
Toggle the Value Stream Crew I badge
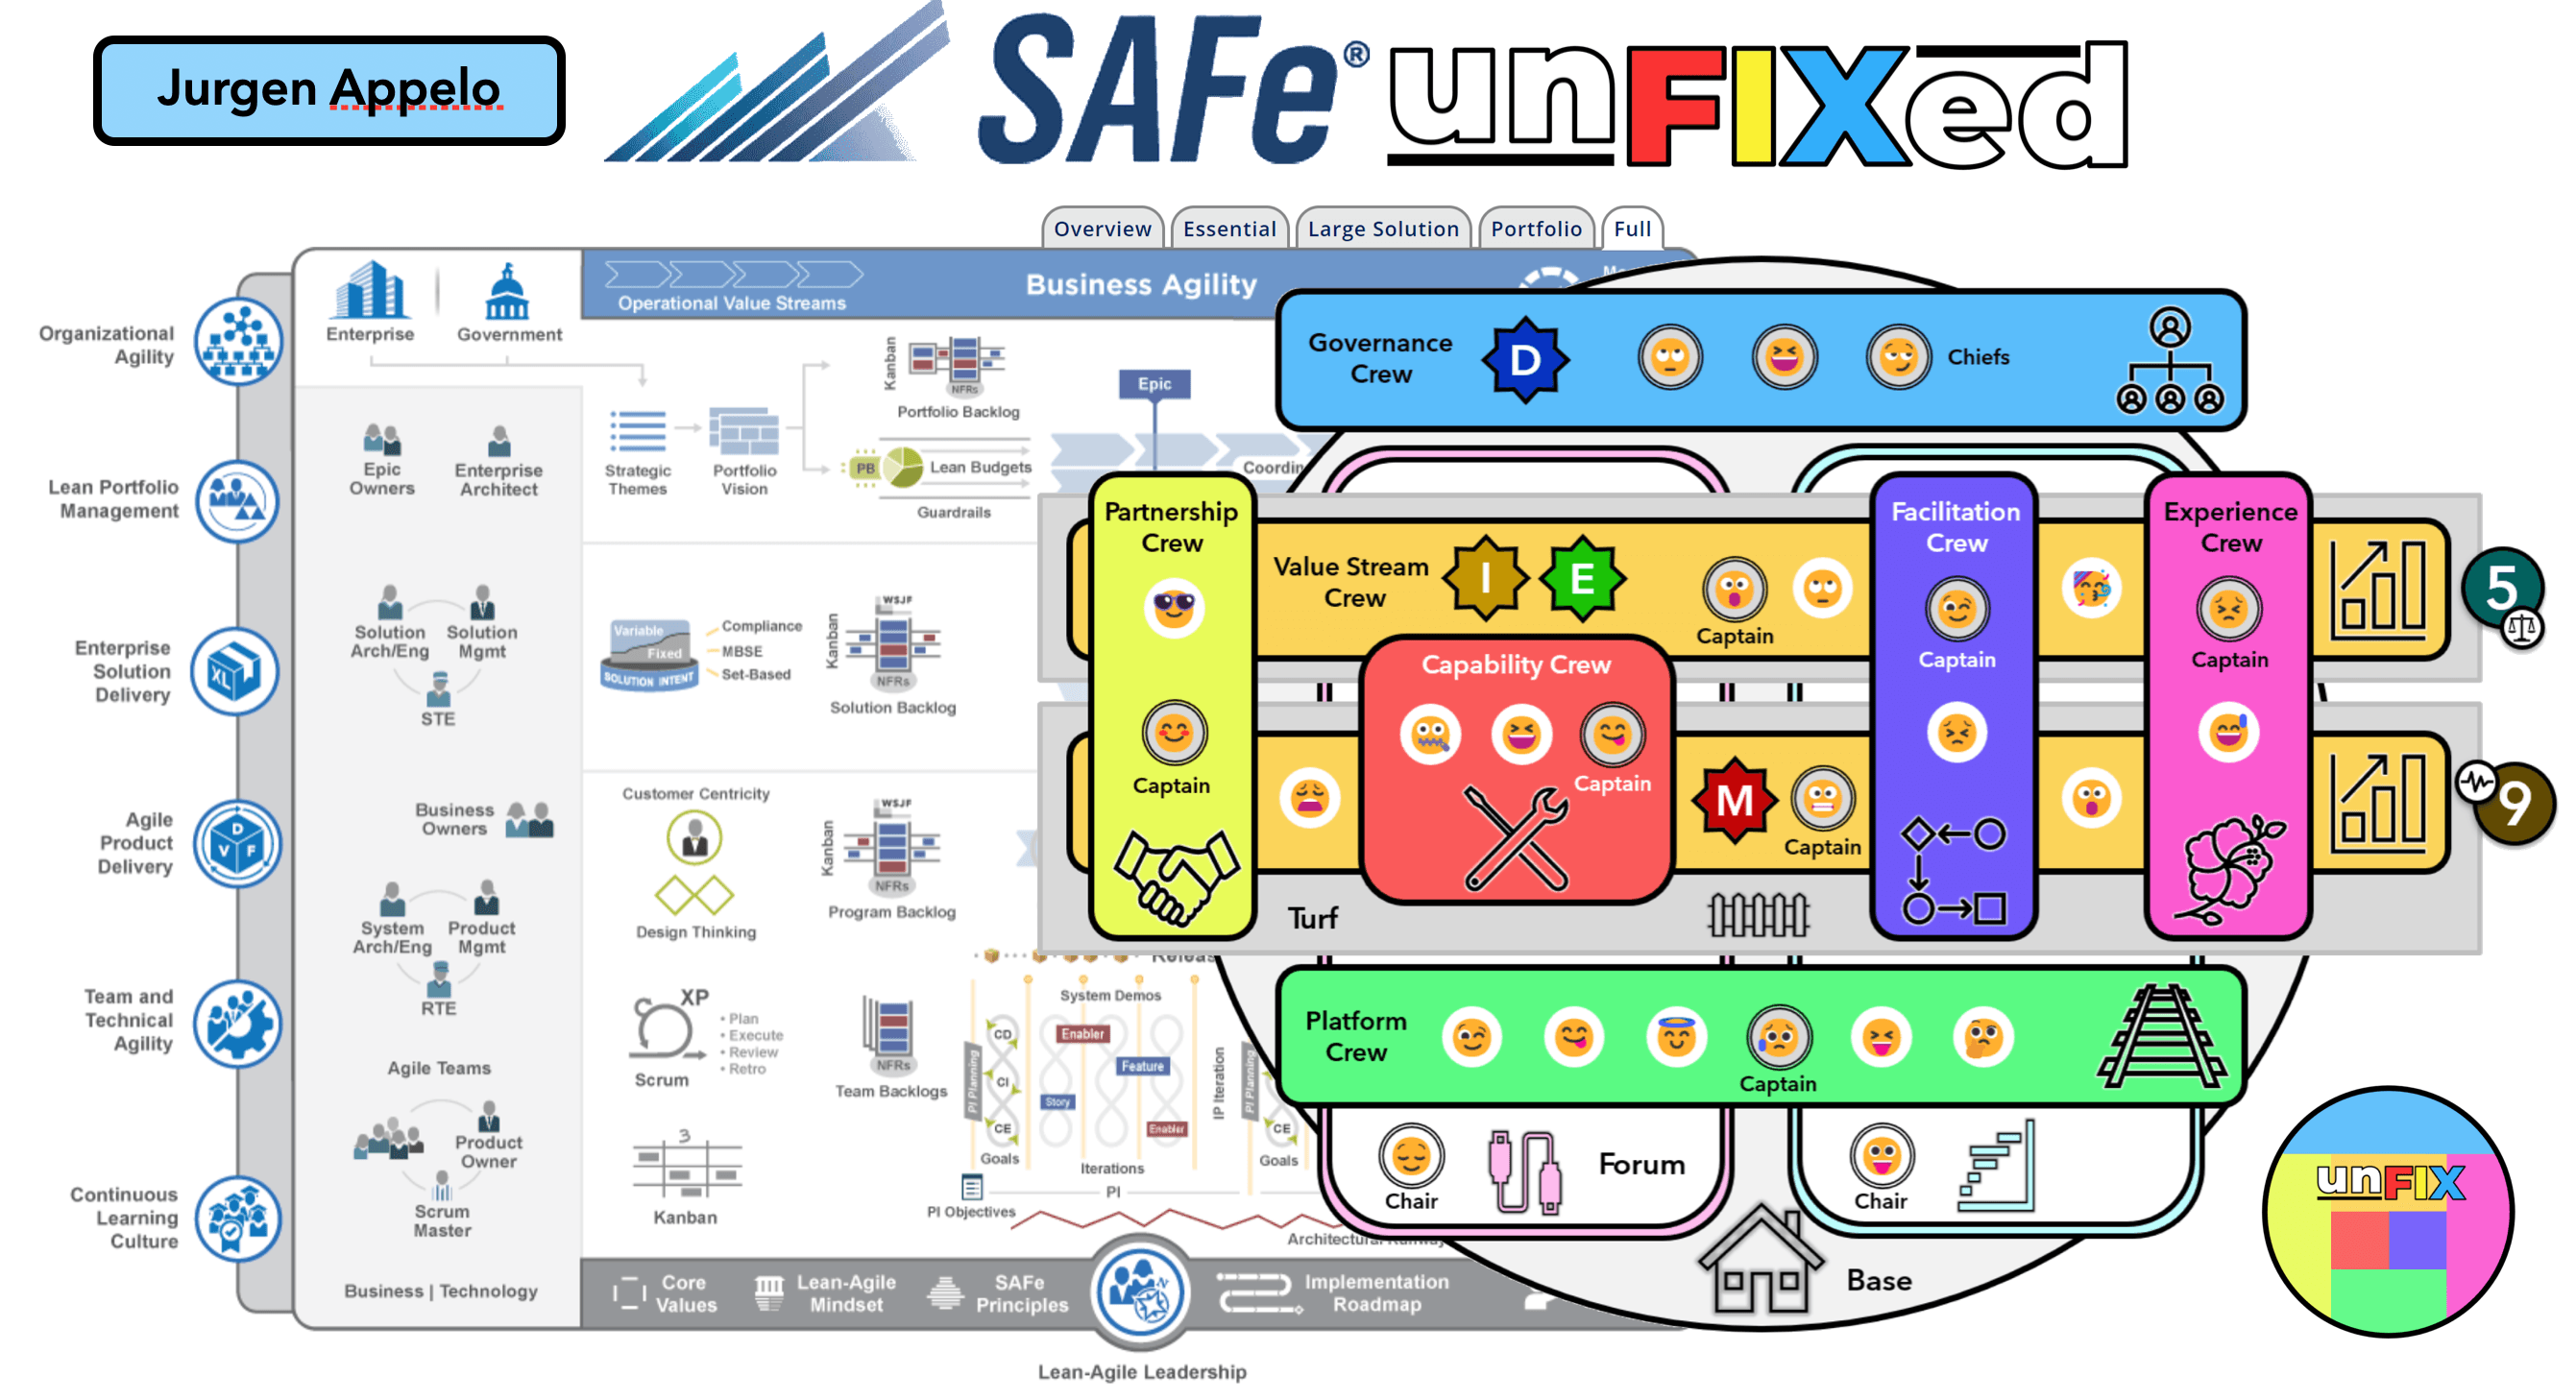(1472, 581)
